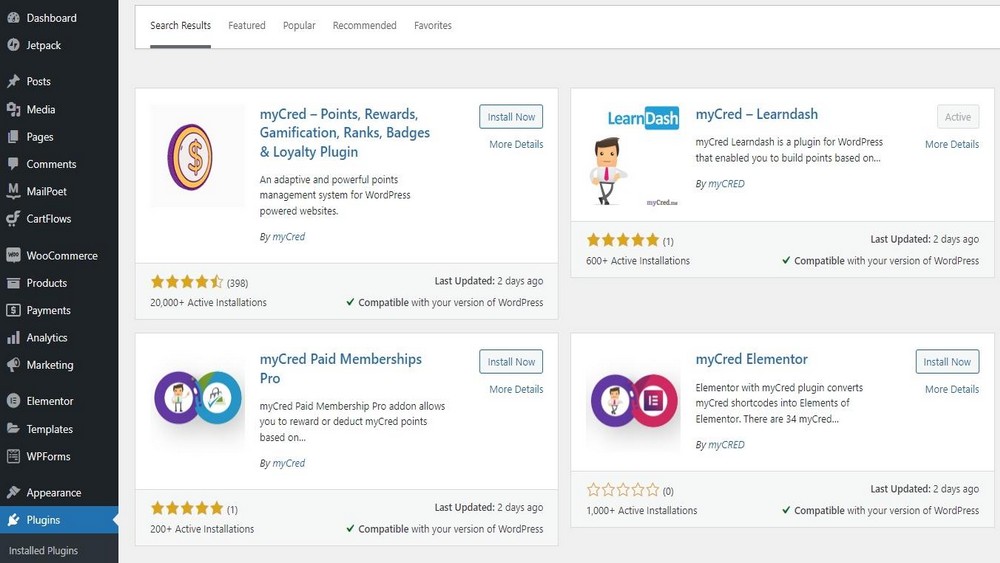Screen dimensions: 1000x563
Task: Open the Popular plugins tab
Action: point(299,25)
